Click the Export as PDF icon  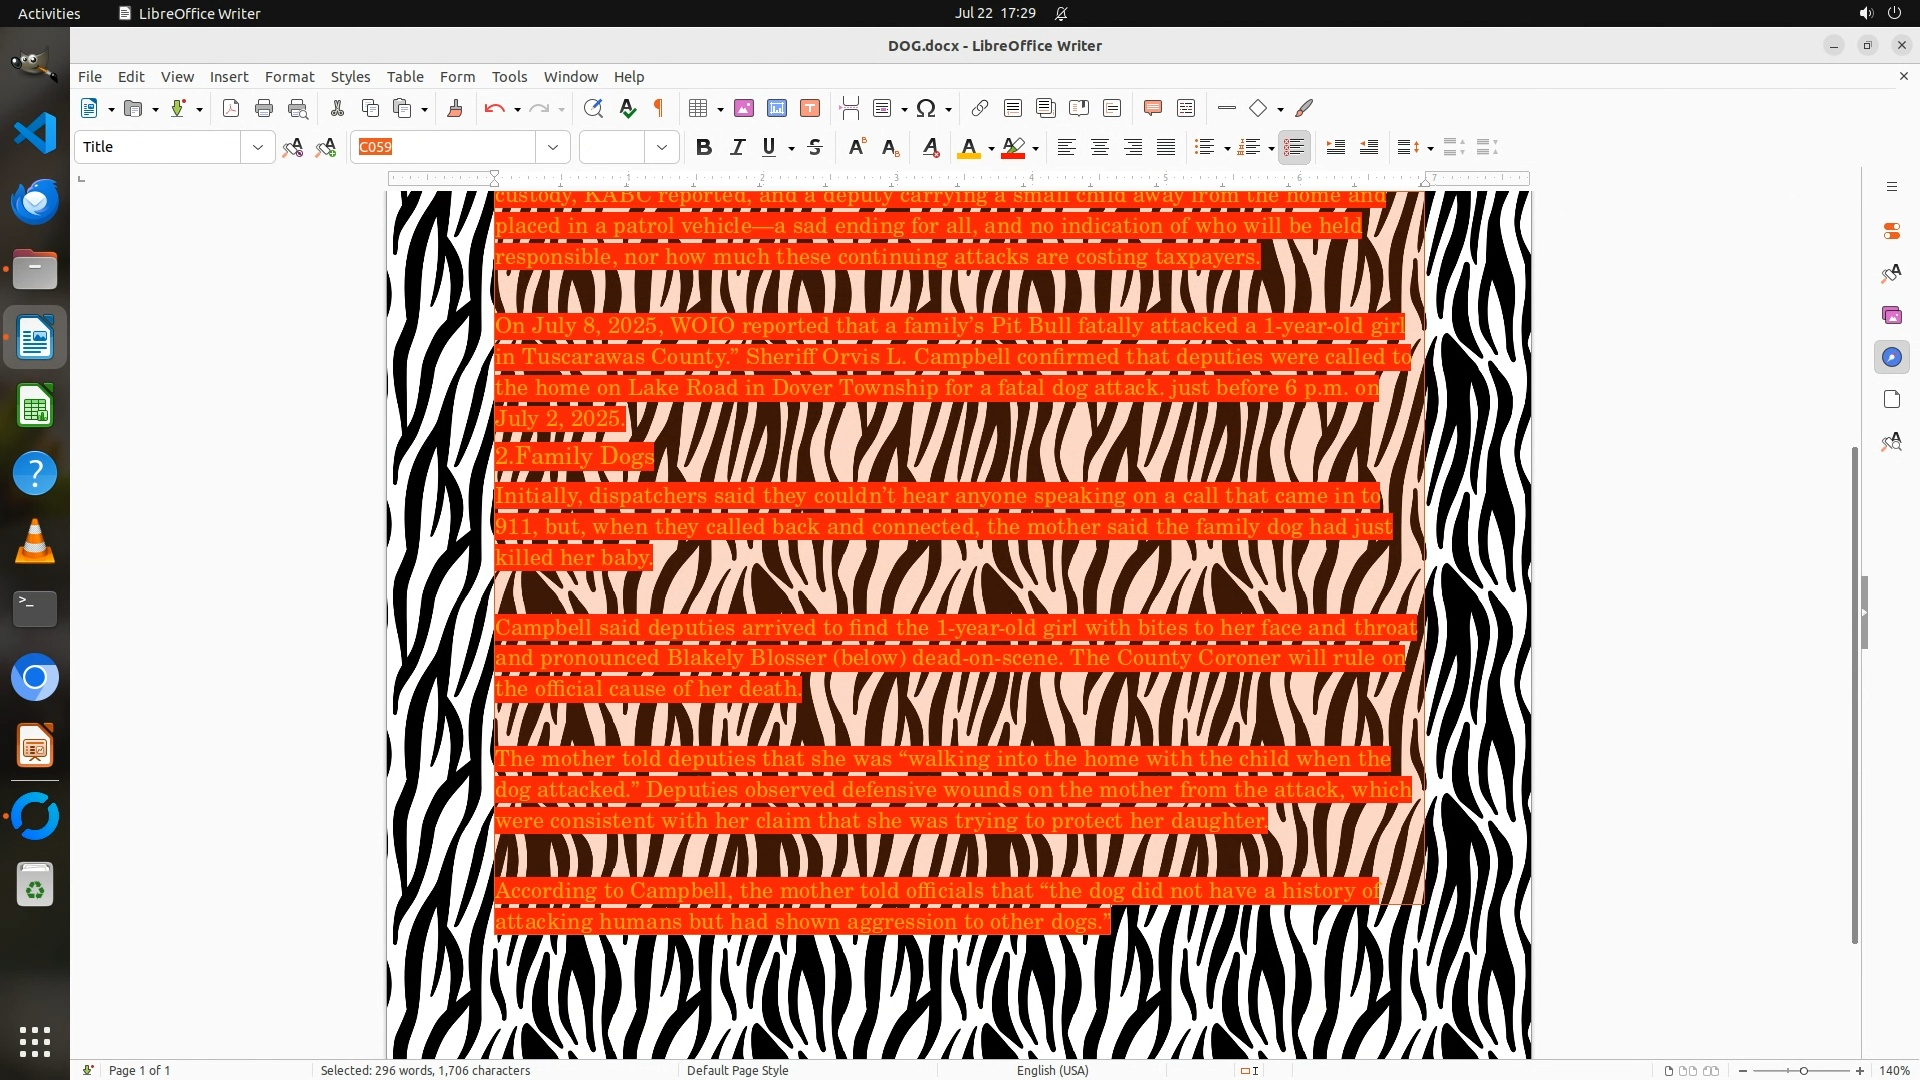click(x=231, y=108)
